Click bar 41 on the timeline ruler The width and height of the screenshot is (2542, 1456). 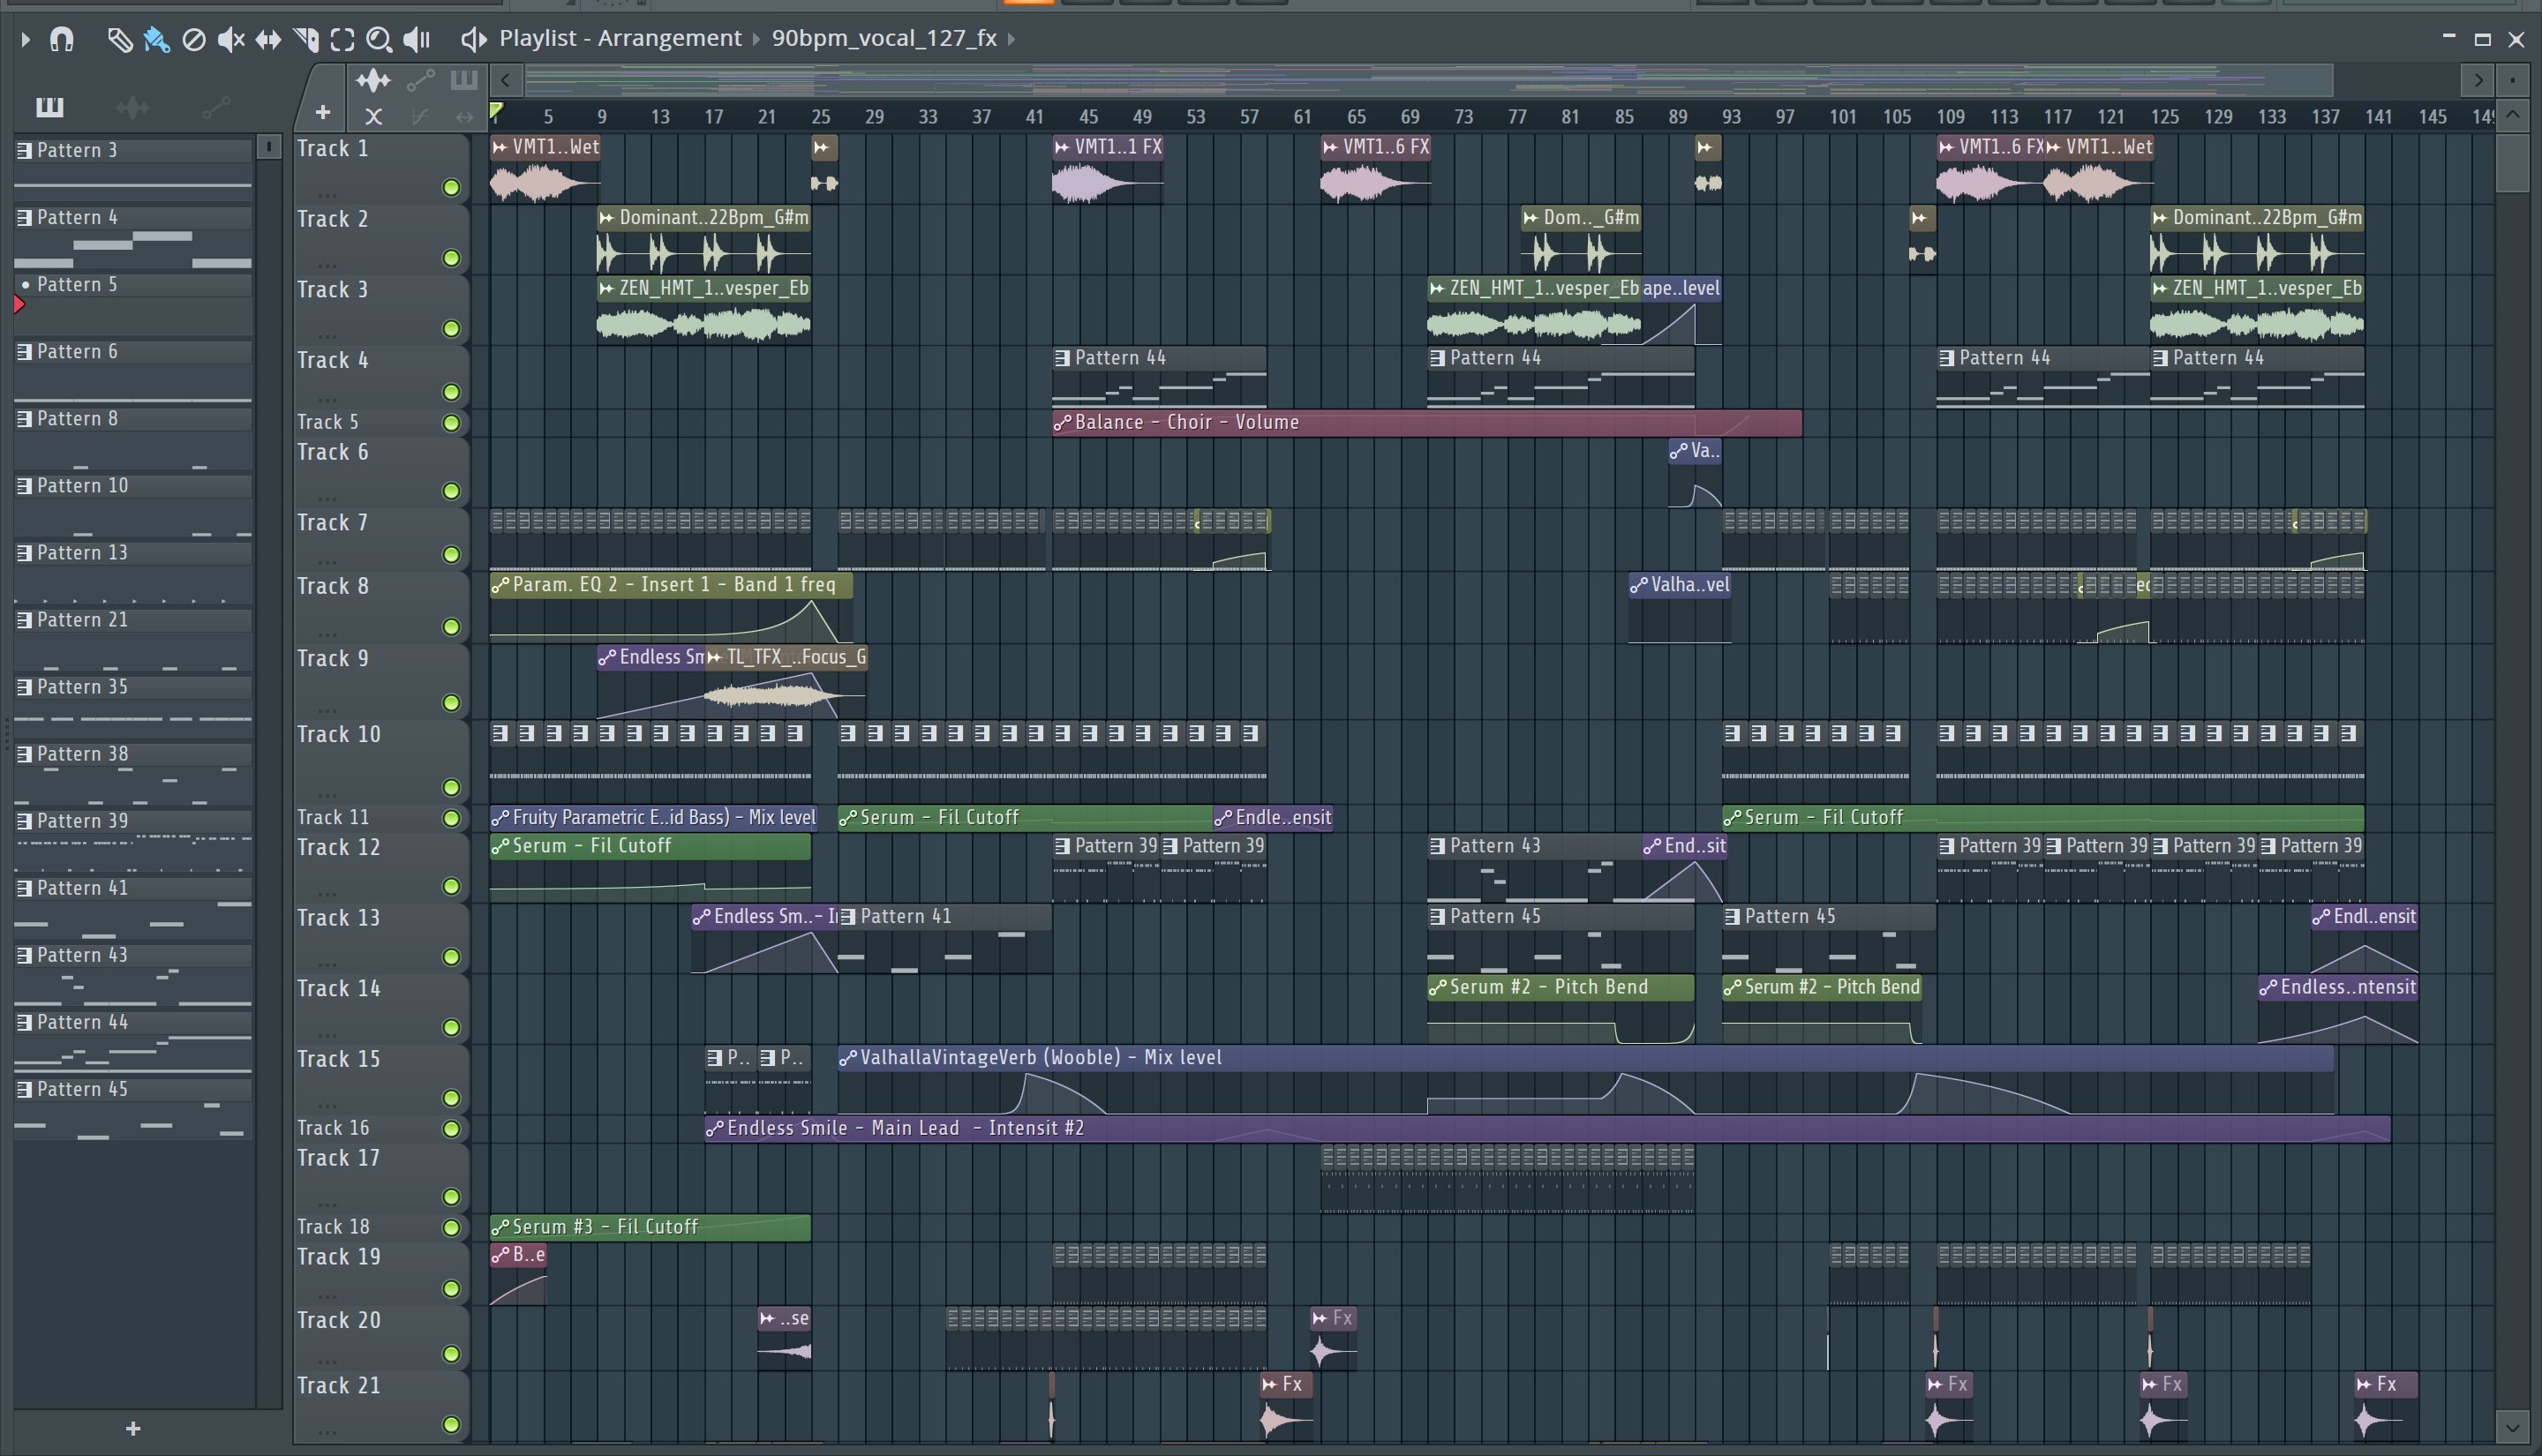pos(1035,117)
